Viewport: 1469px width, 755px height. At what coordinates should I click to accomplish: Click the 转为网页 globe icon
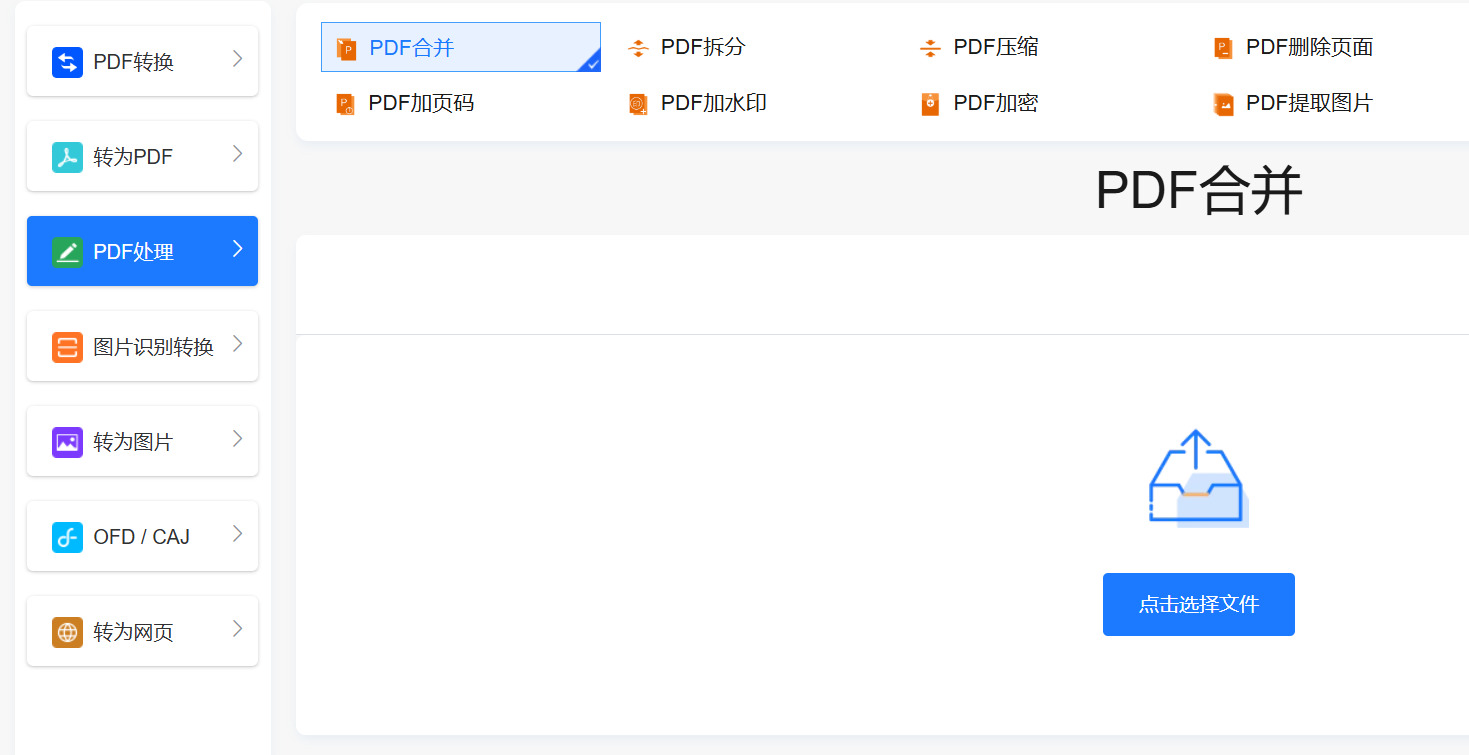(x=67, y=632)
